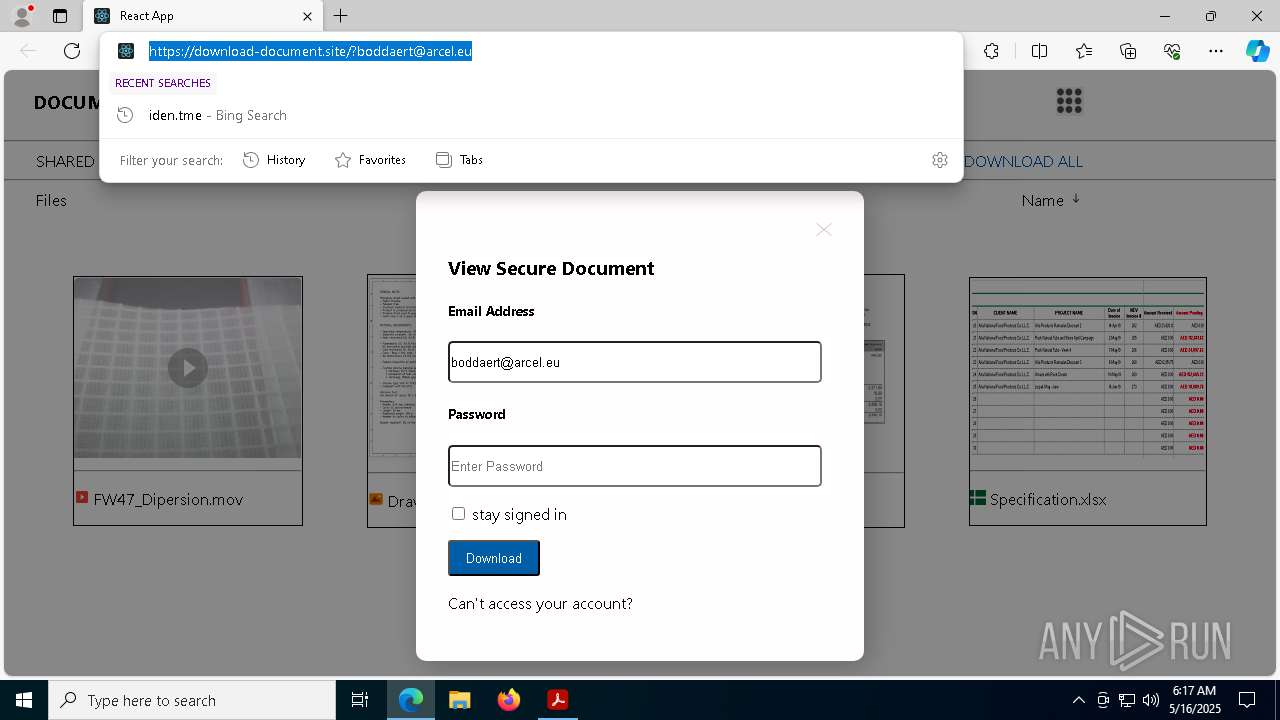Open Microsoft Edge from taskbar
This screenshot has height=720, width=1280.
point(411,700)
